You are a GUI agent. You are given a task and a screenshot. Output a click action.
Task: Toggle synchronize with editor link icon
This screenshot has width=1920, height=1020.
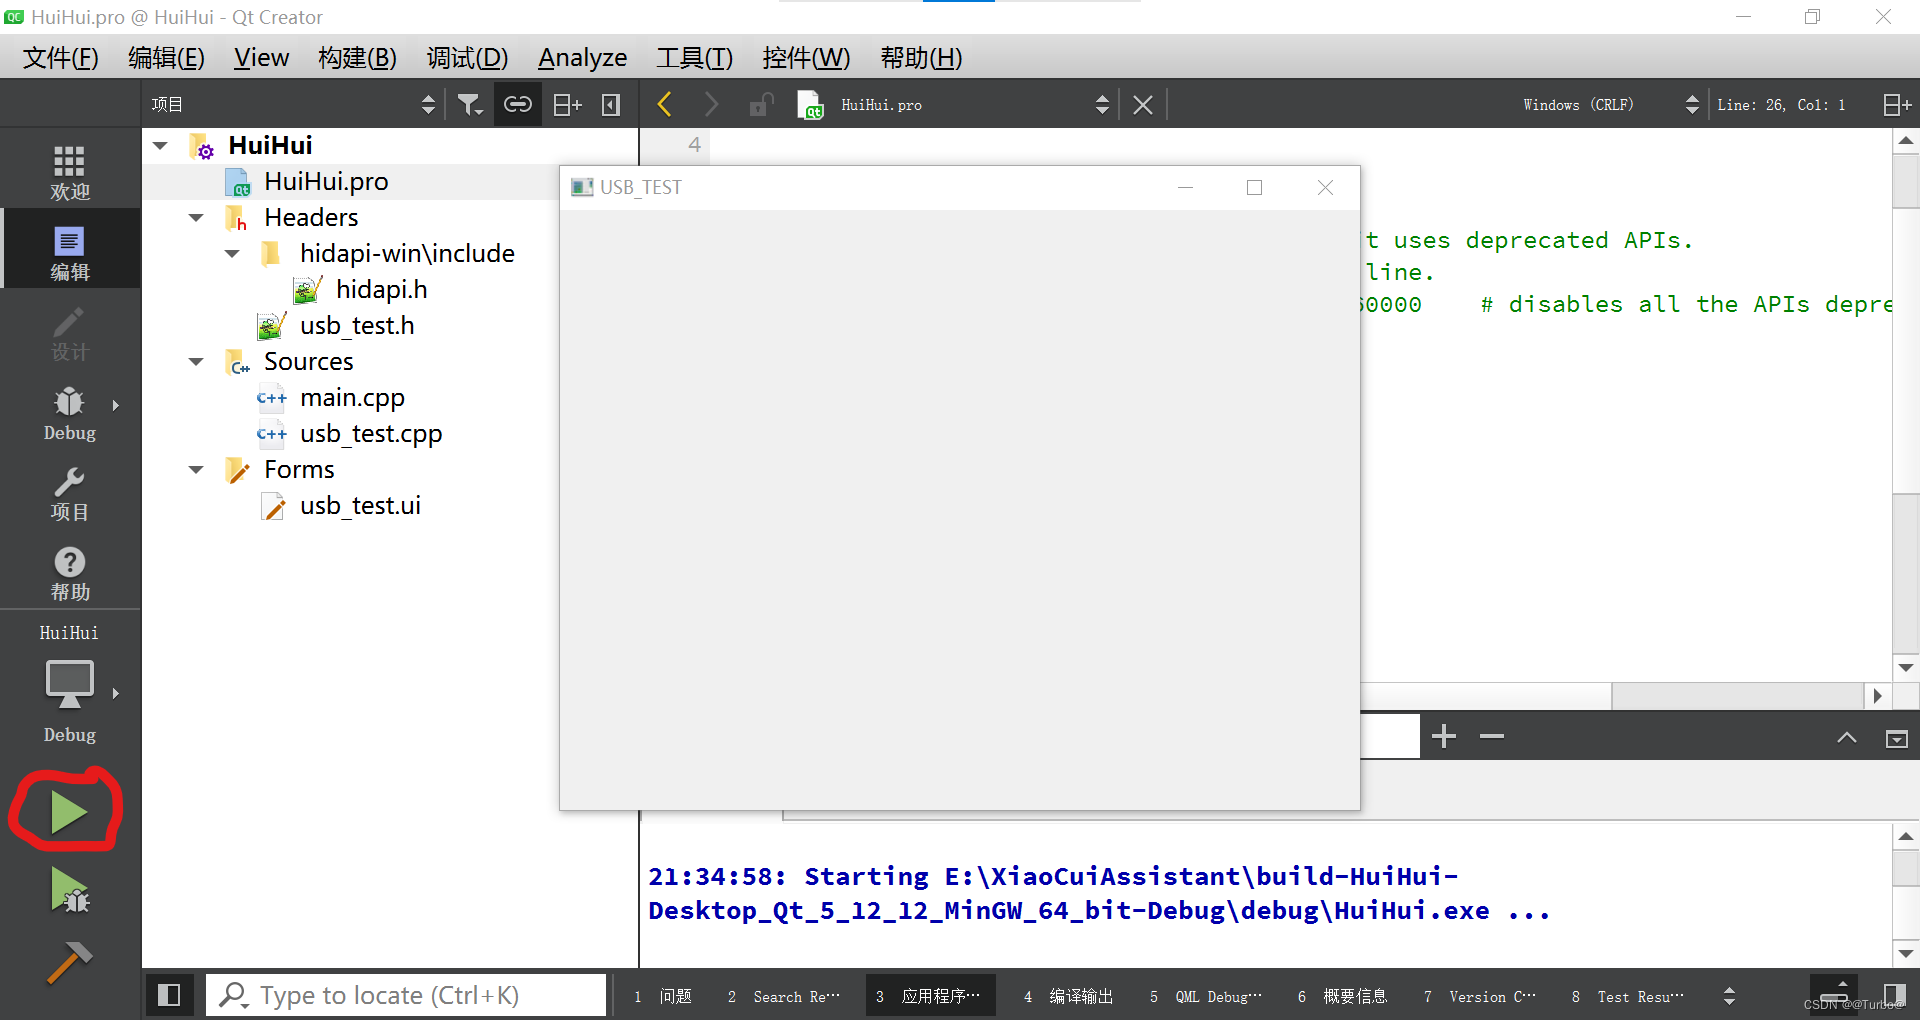point(518,103)
